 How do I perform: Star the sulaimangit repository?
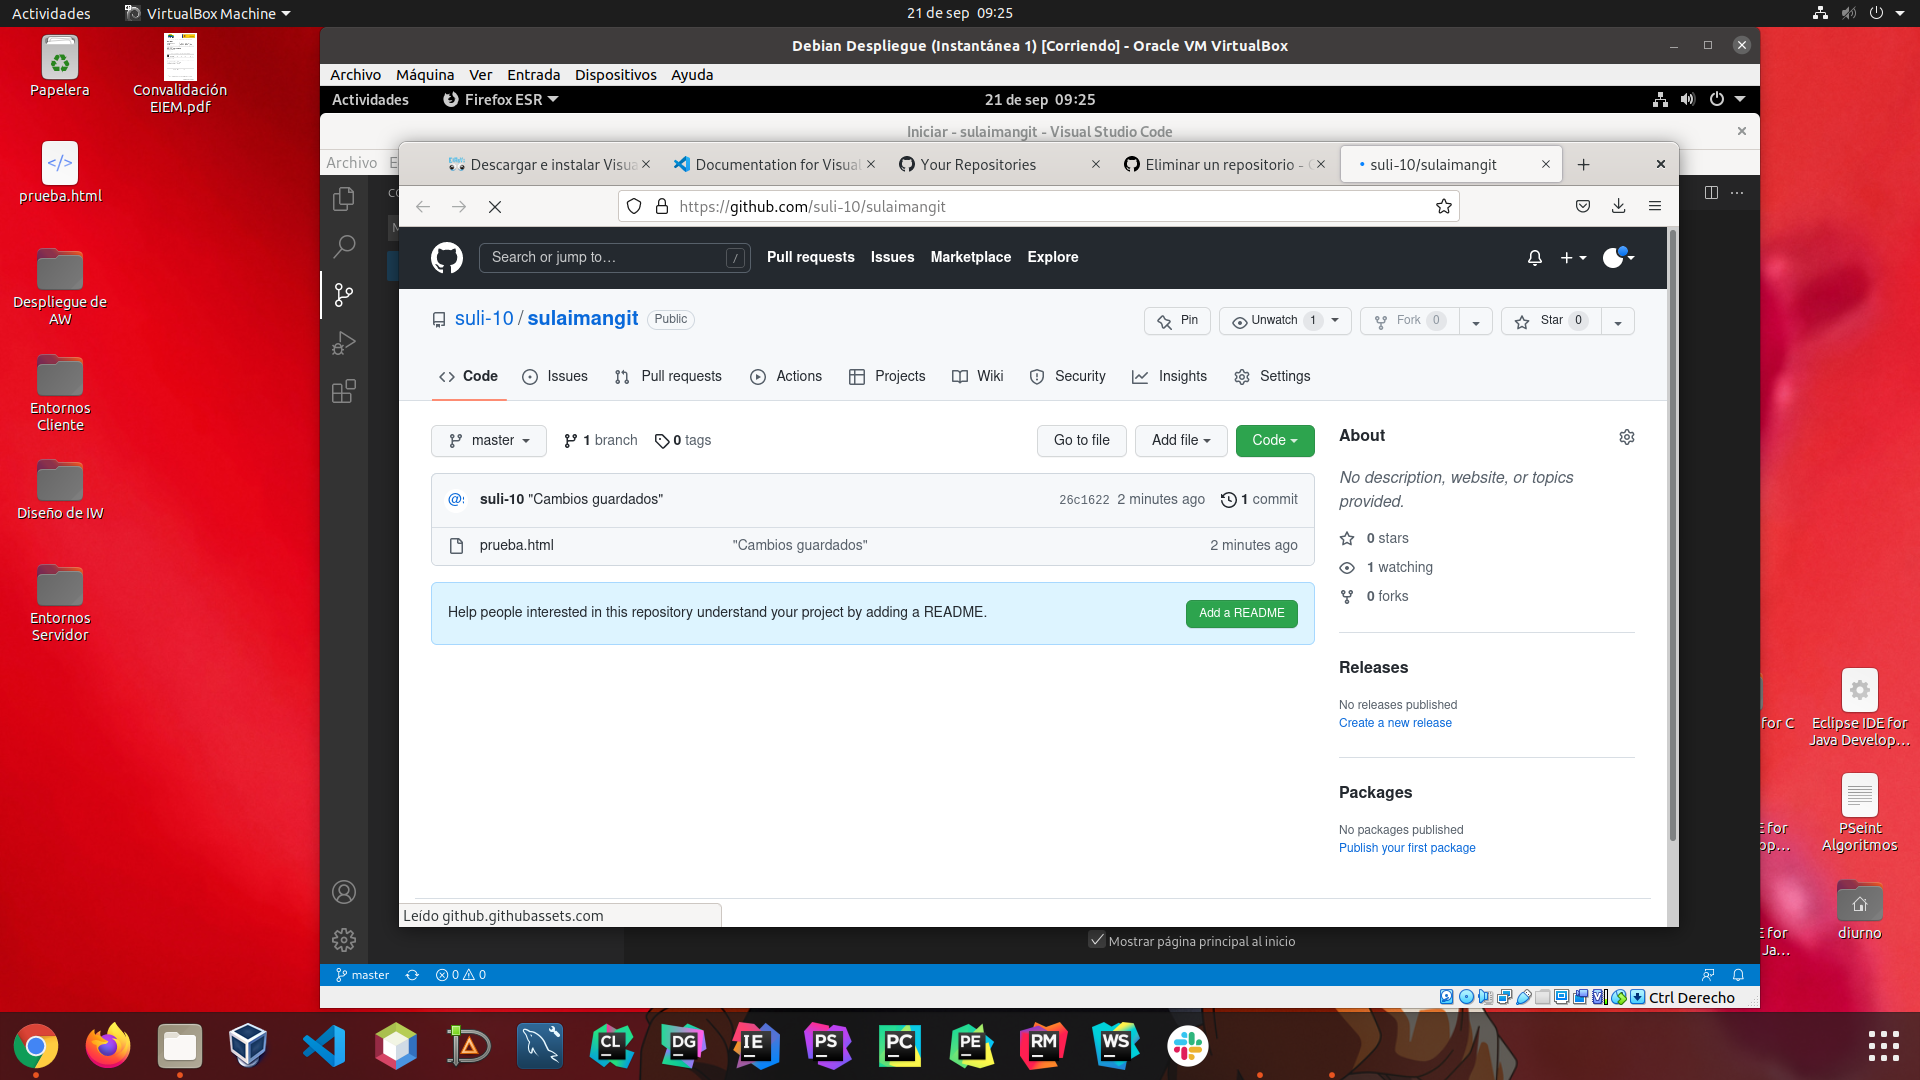tap(1549, 321)
